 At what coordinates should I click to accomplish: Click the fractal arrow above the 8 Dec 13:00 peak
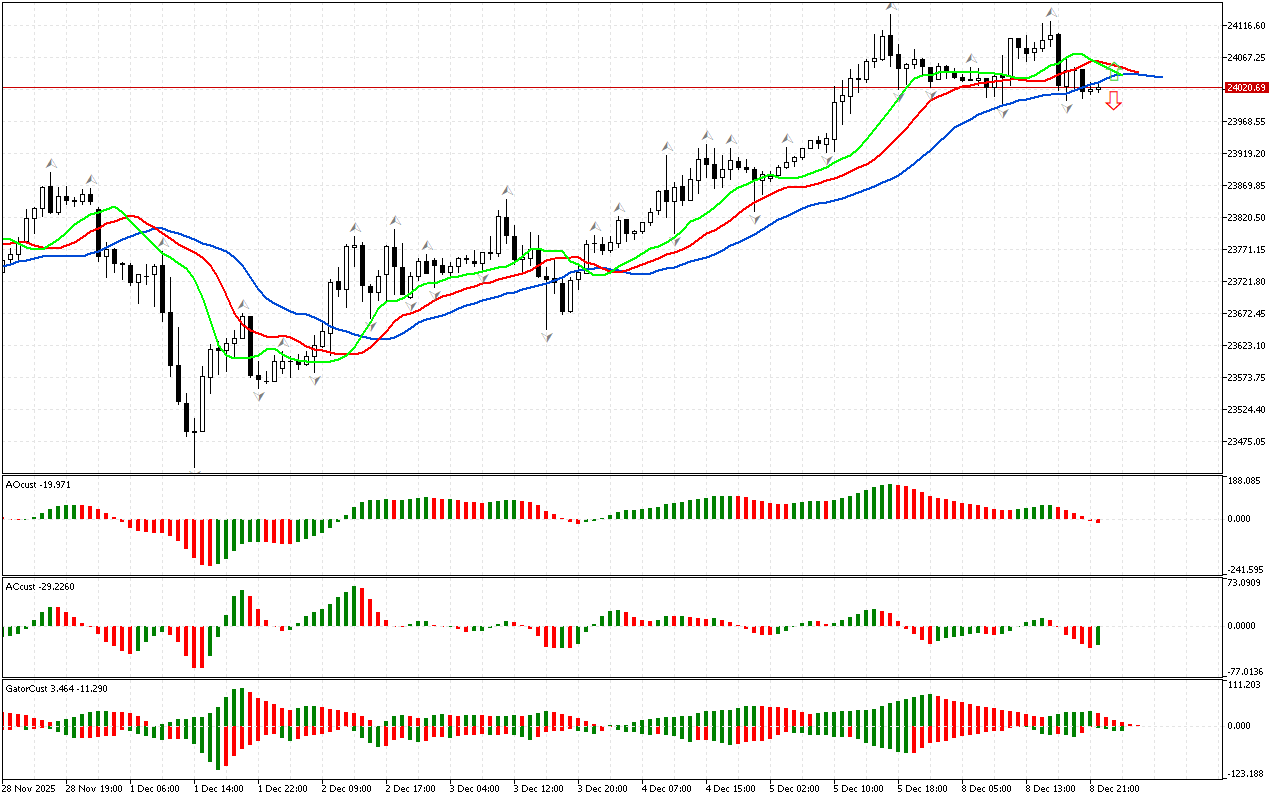tap(1050, 13)
